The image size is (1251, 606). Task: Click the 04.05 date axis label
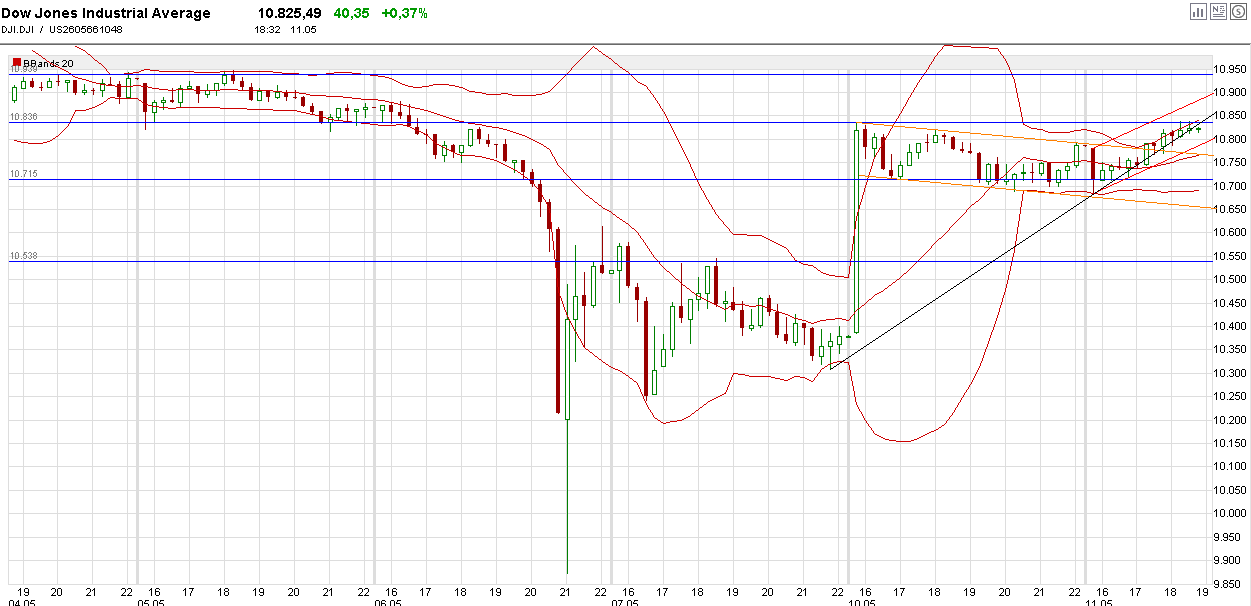(x=24, y=603)
